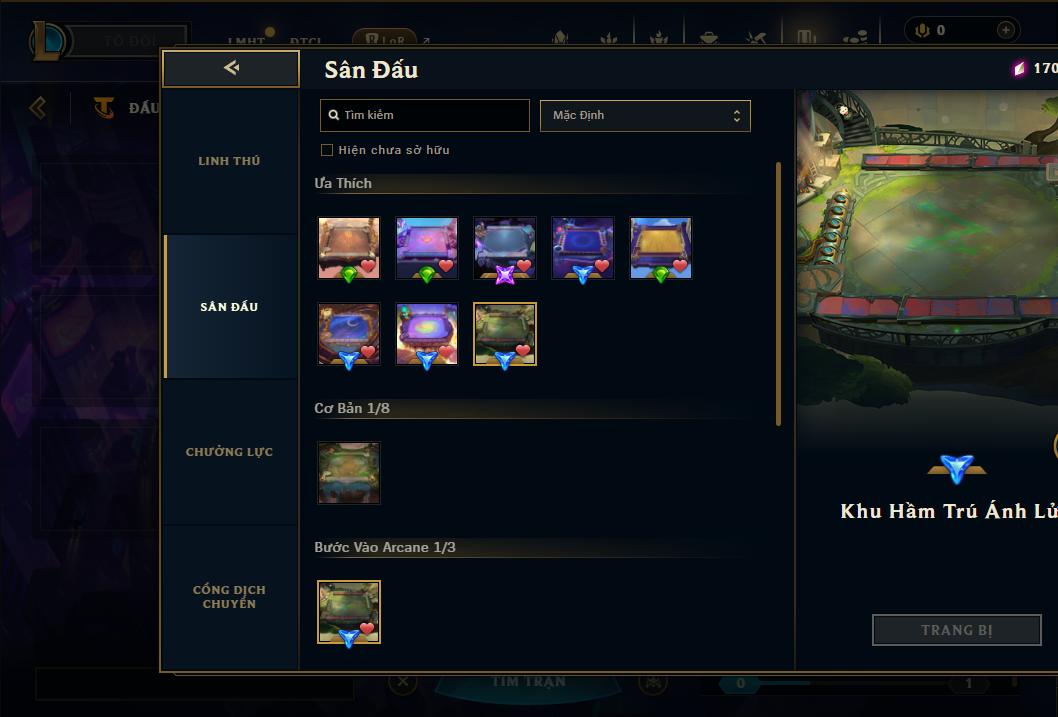The height and width of the screenshot is (717, 1058).
Task: Click the heart on the first favorite arena
Action: [368, 266]
